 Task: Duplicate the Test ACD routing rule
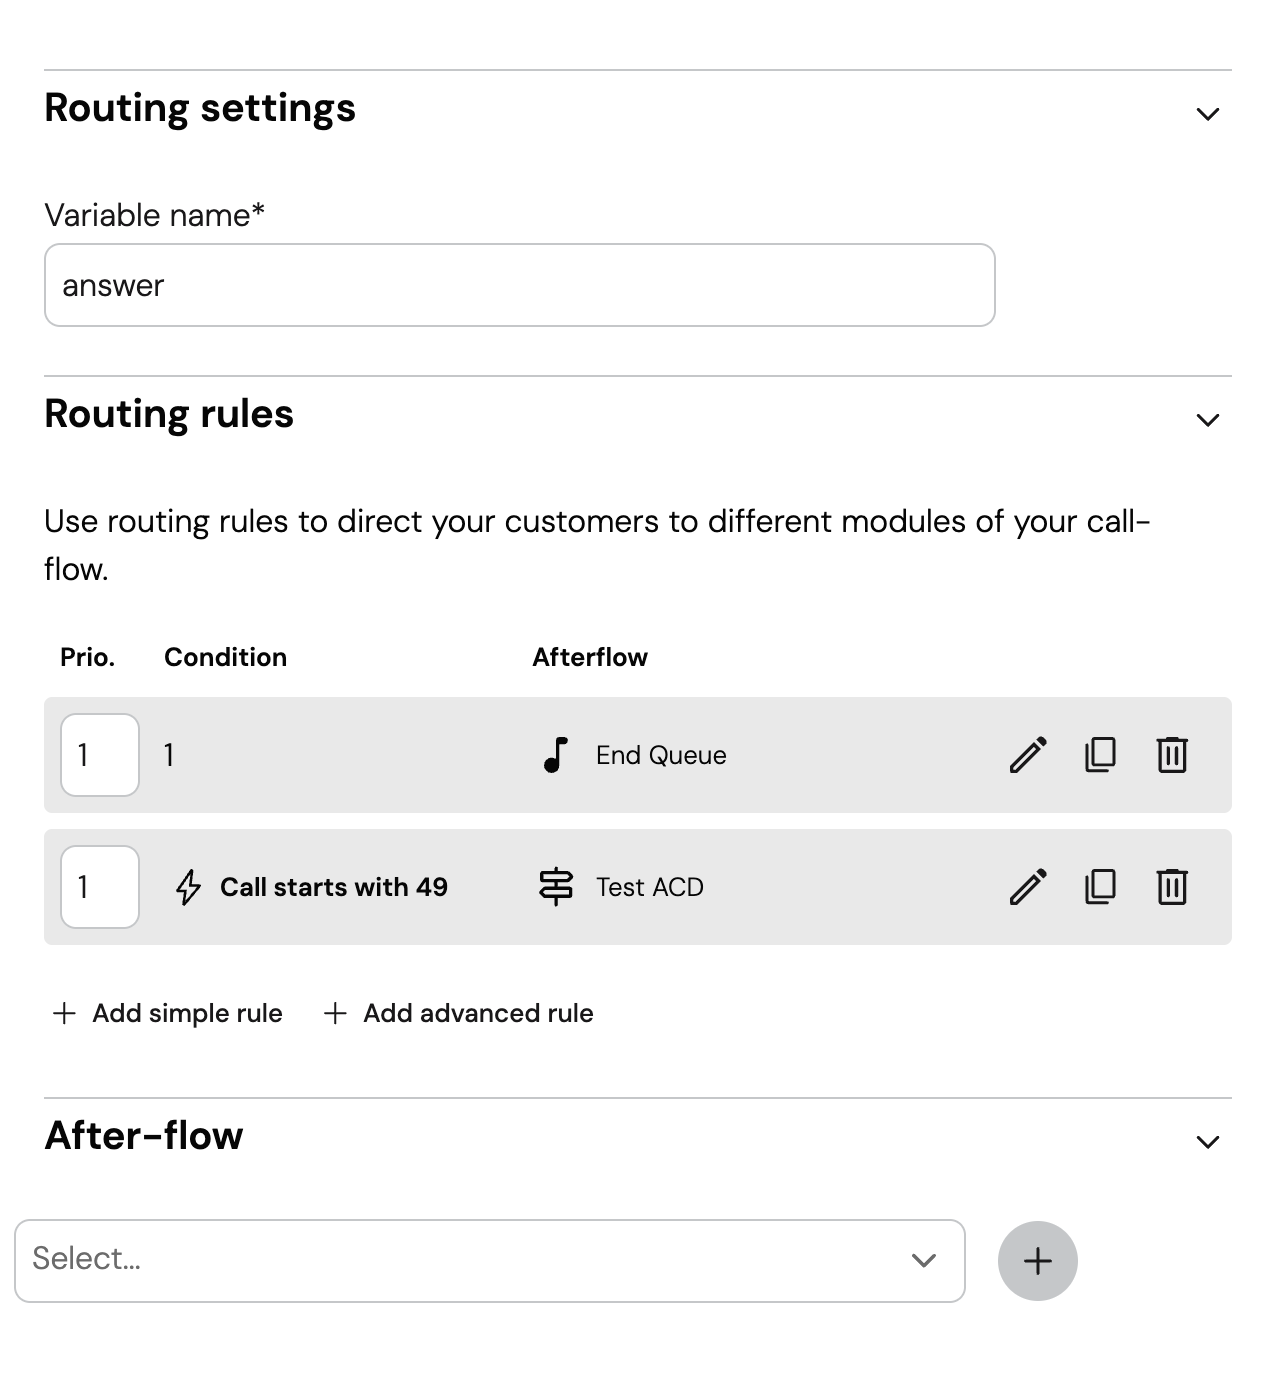(x=1100, y=887)
